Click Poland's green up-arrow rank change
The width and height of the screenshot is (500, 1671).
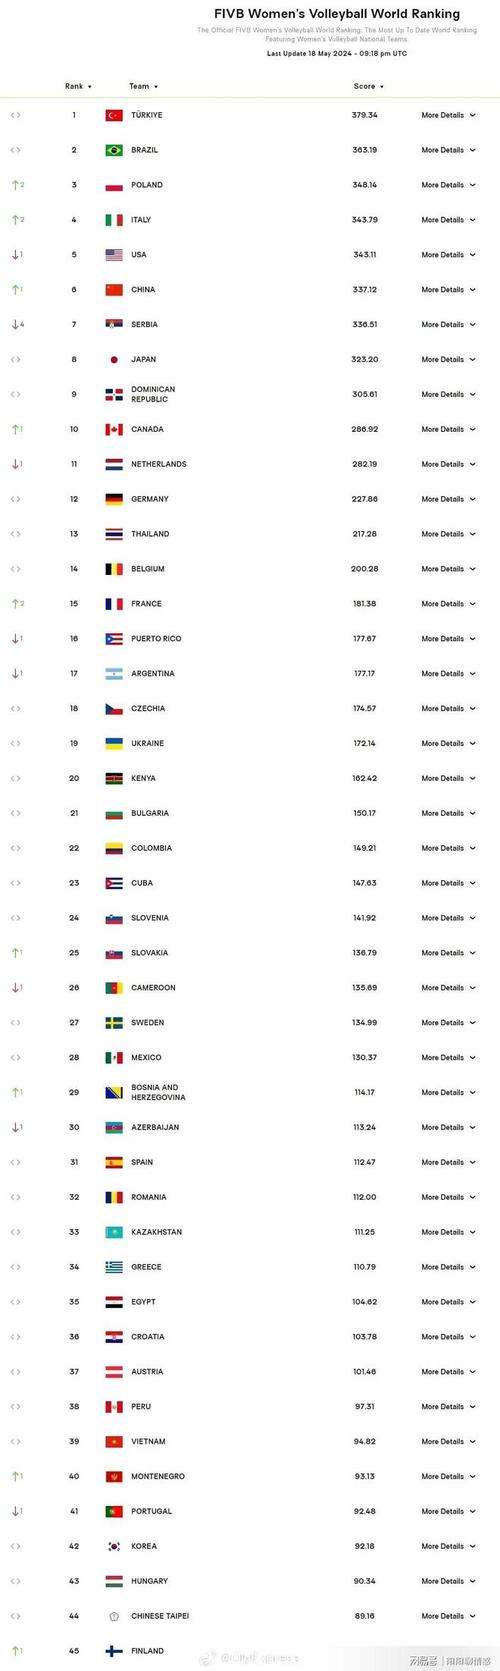click(17, 185)
